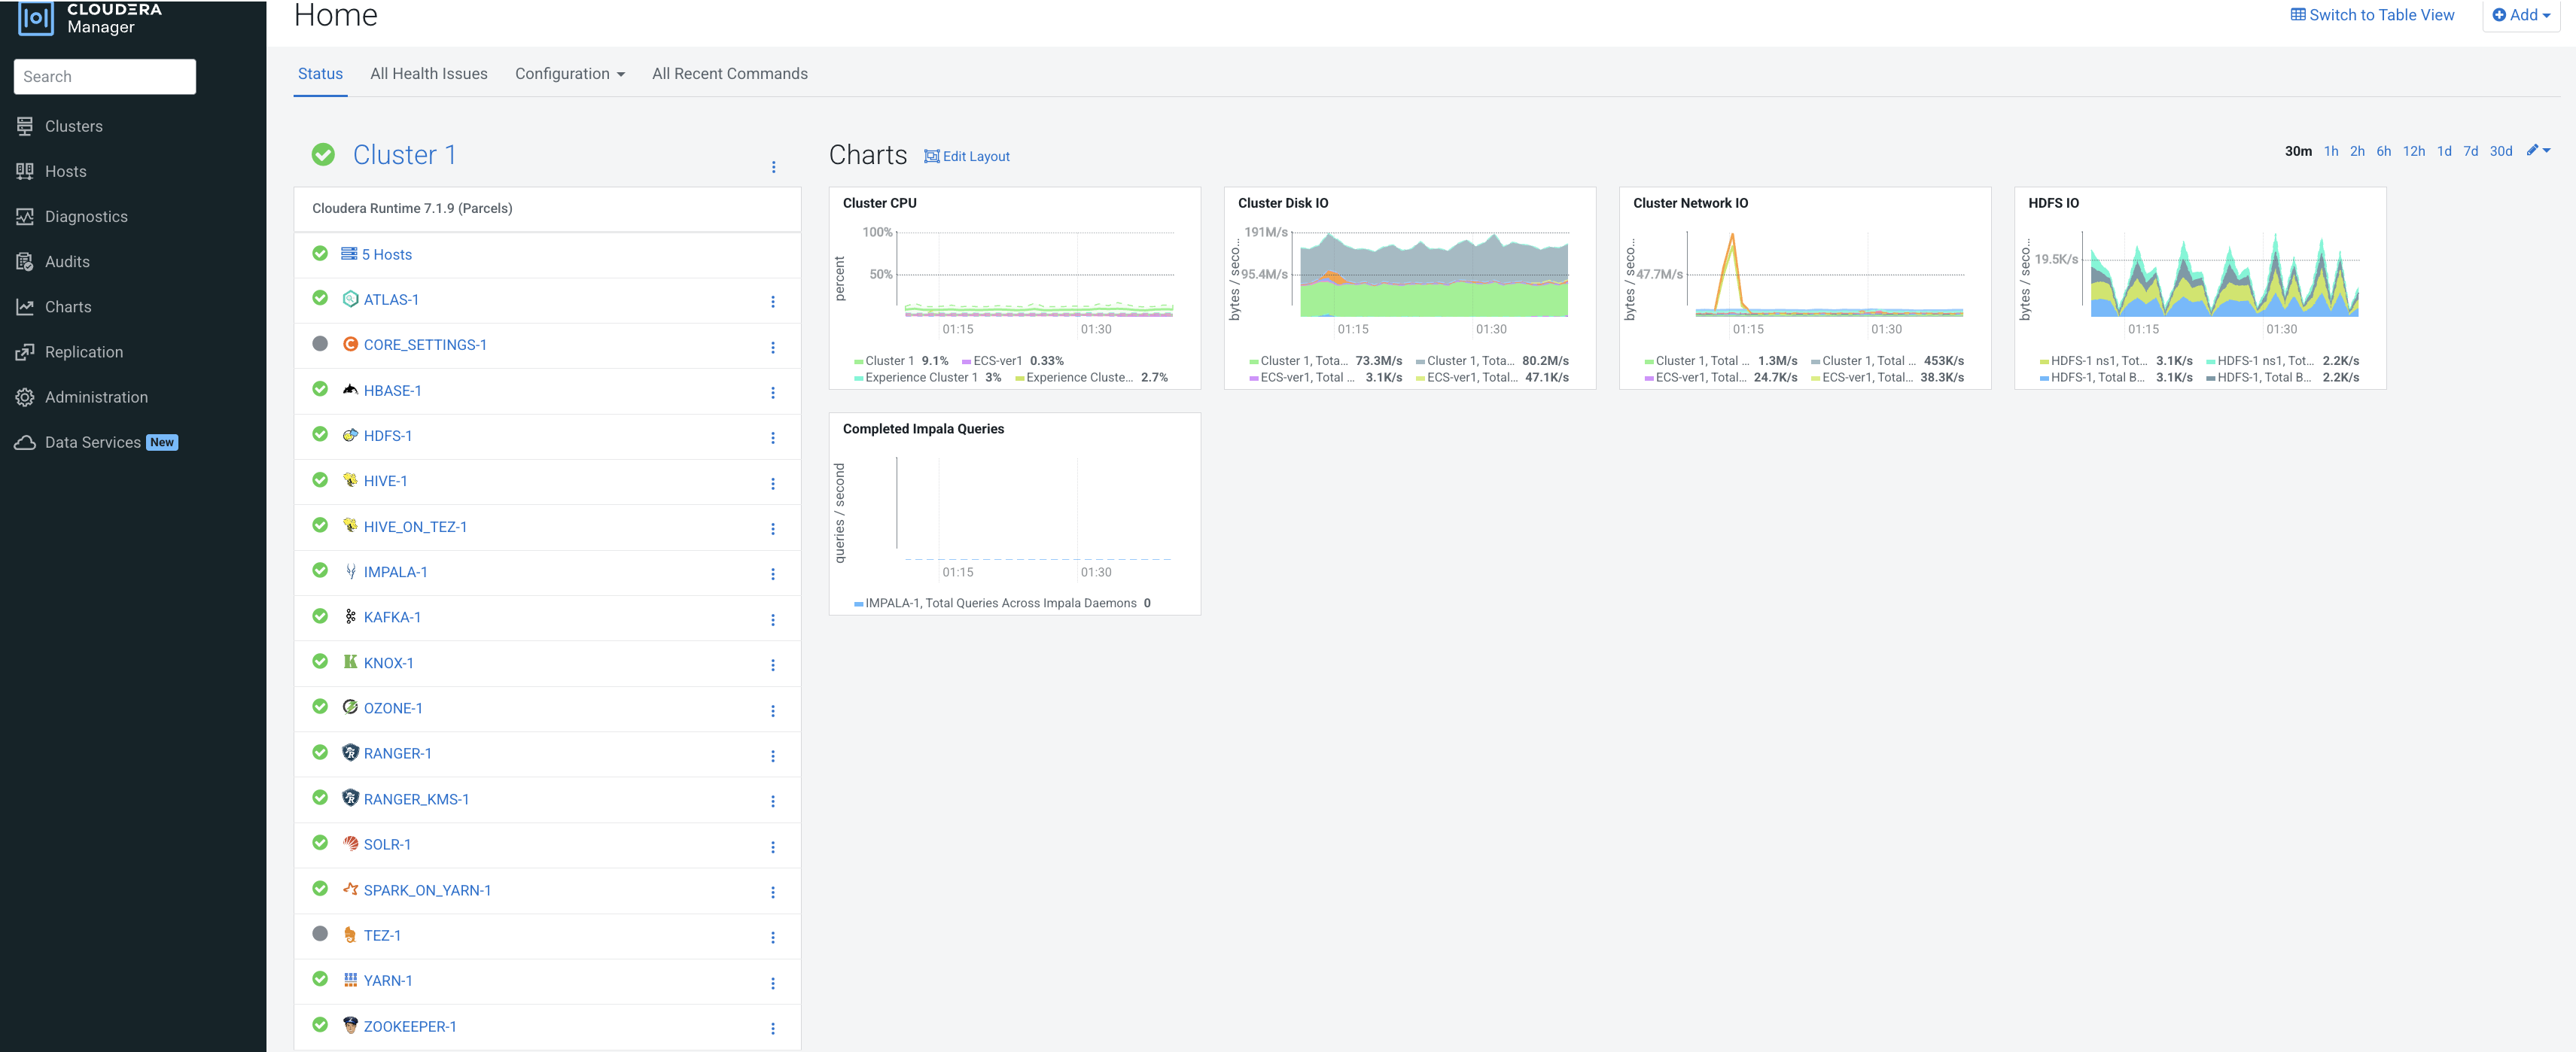Select the 1h time range
The image size is (2576, 1052).
click(2330, 151)
